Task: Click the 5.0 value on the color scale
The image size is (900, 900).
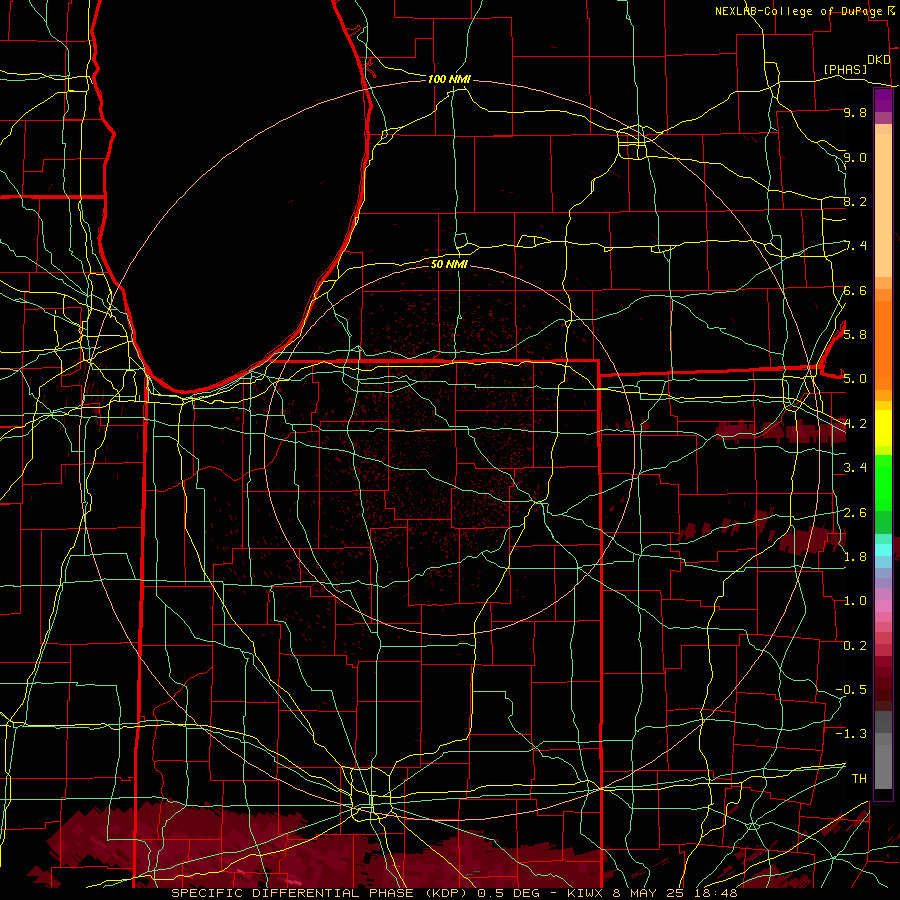Action: coord(855,379)
